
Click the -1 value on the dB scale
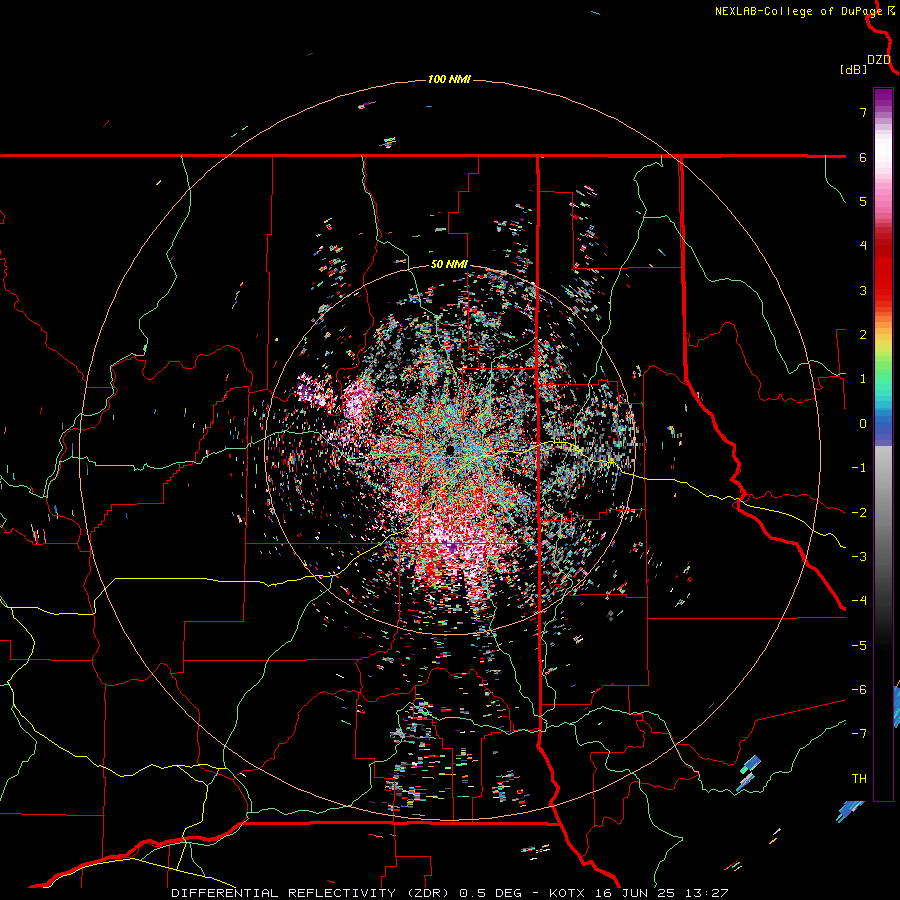(x=859, y=468)
